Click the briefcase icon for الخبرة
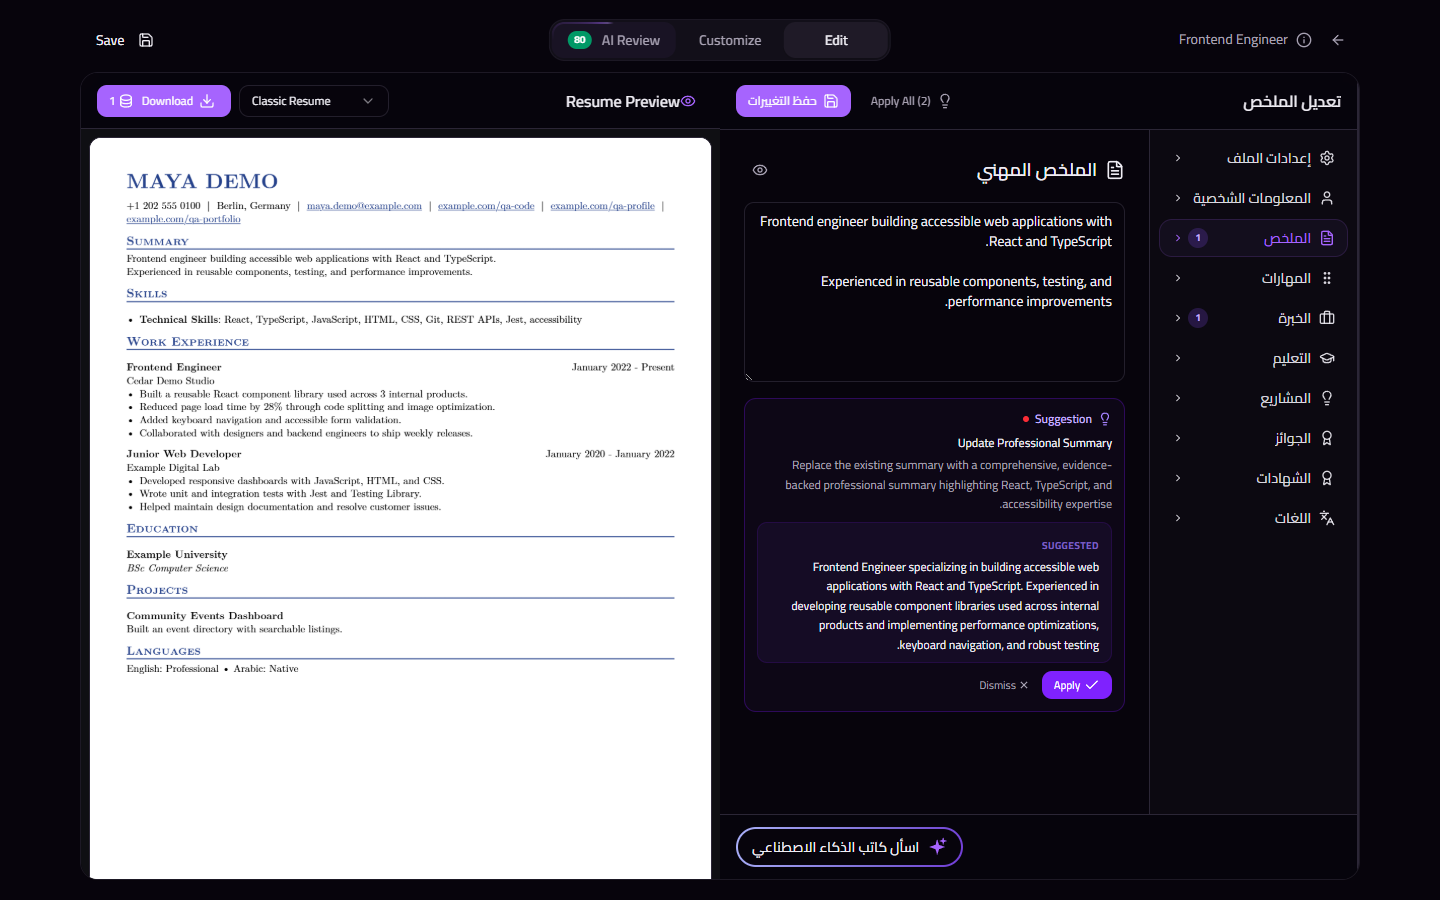 pyautogui.click(x=1327, y=318)
